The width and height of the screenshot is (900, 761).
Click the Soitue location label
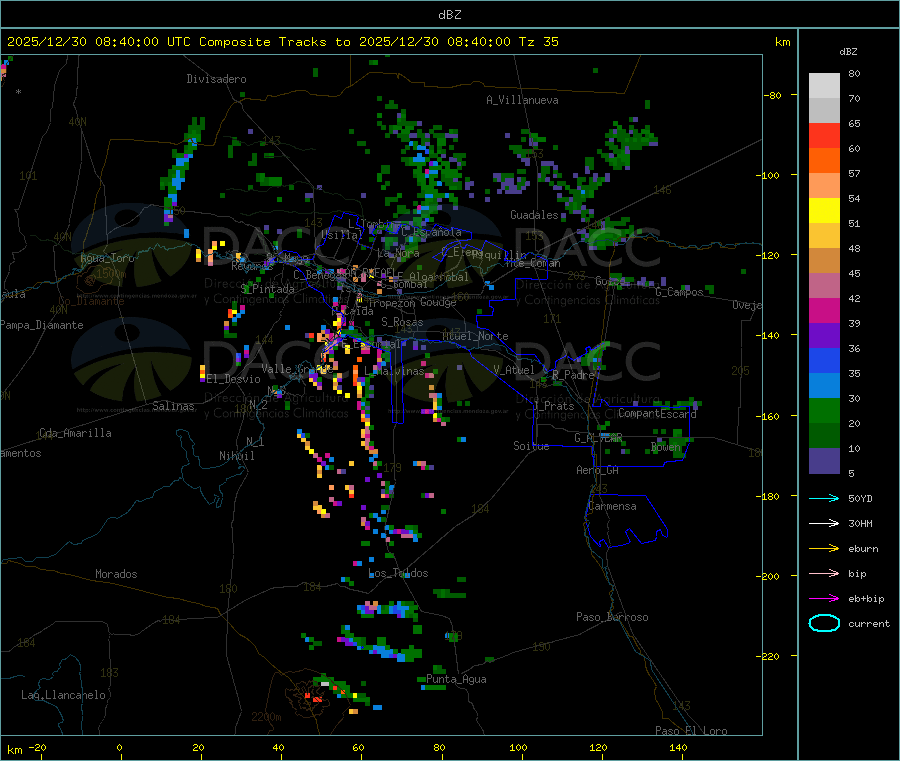click(531, 446)
